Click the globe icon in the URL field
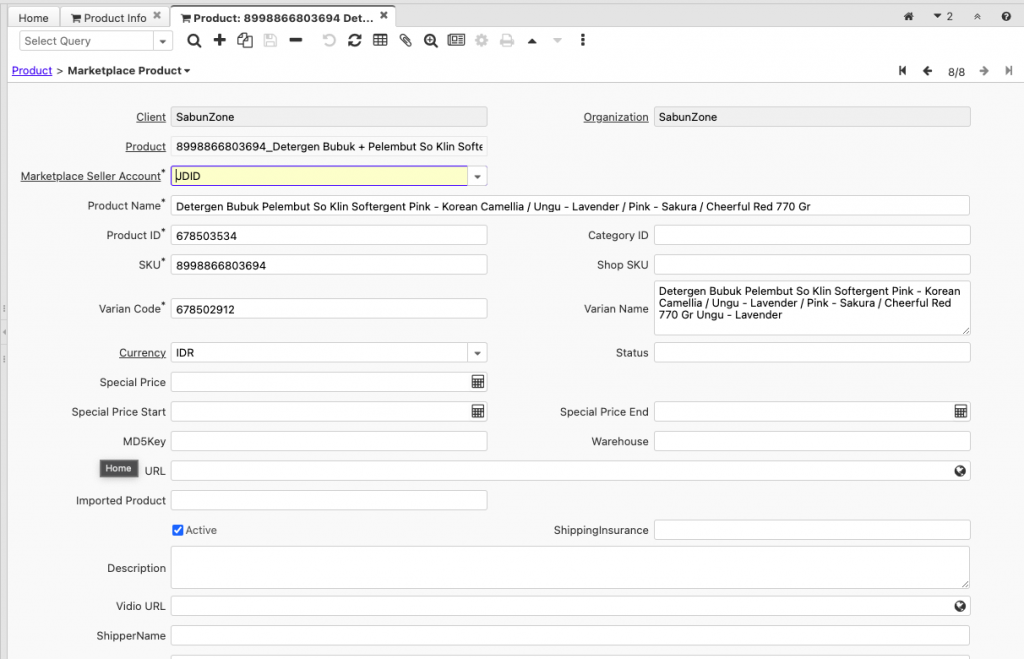Screen dimensions: 1024x659 [960, 471]
